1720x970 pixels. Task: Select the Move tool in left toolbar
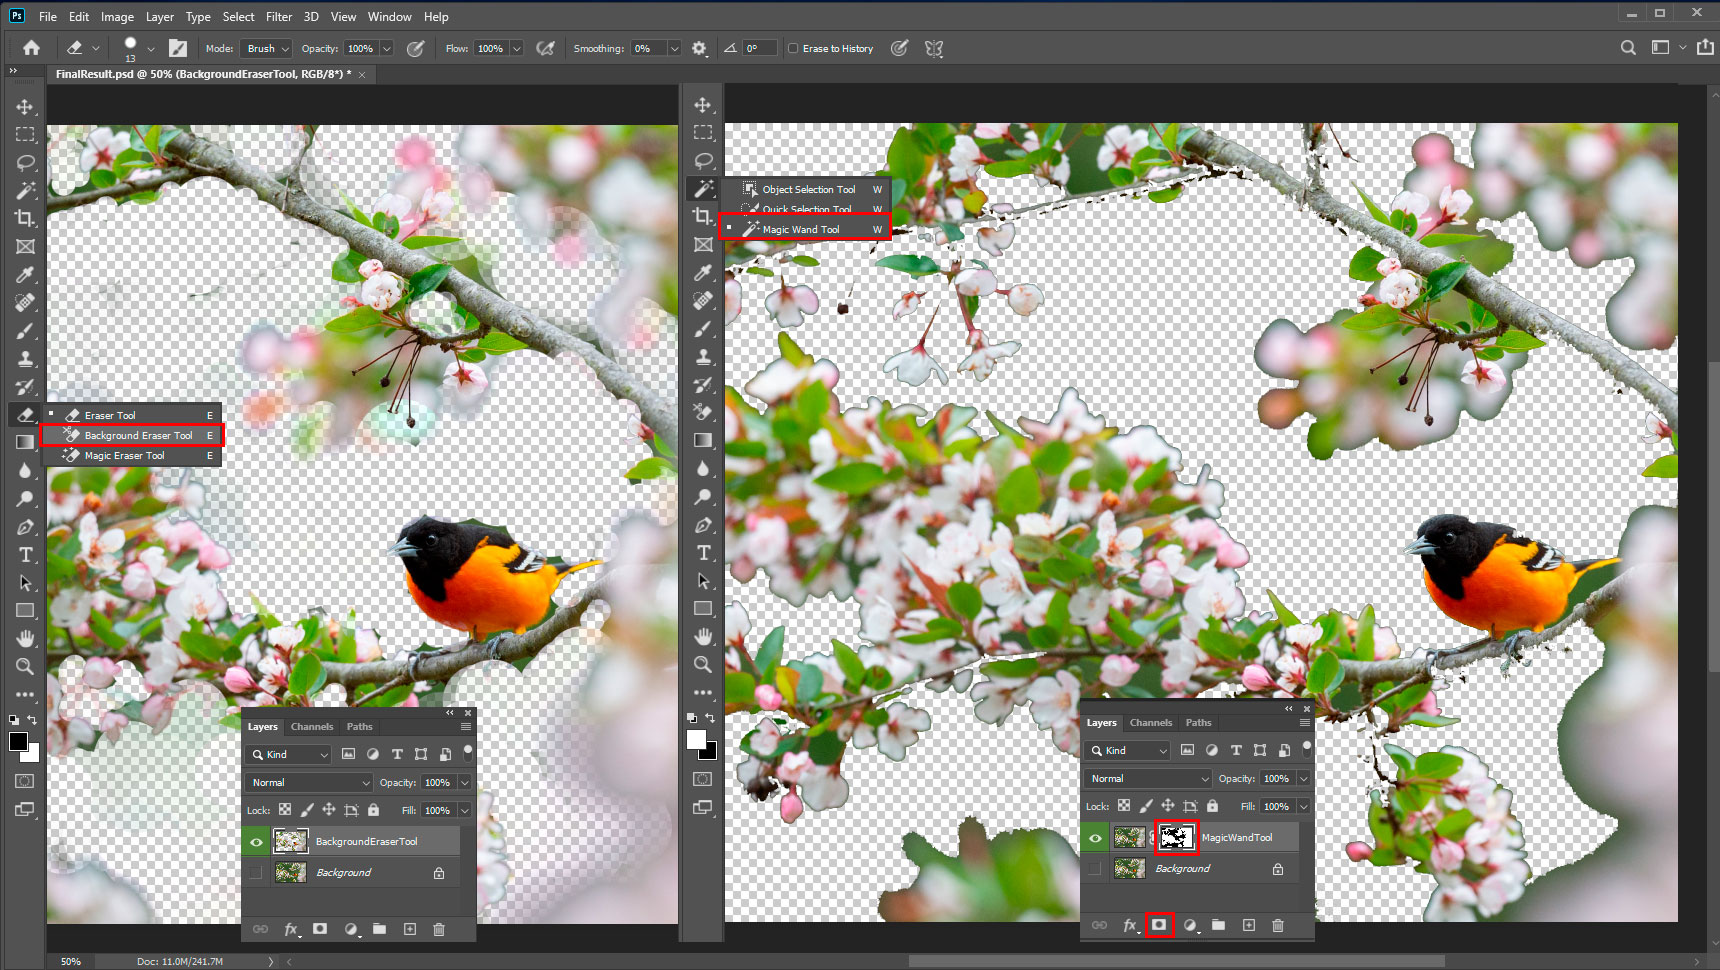point(25,107)
